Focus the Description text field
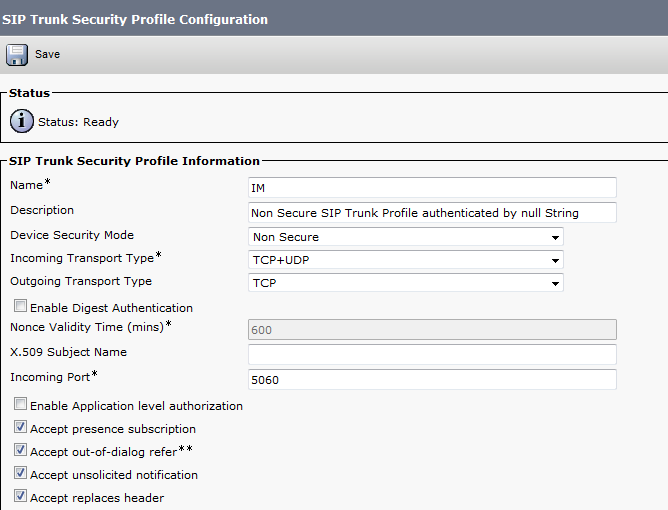The image size is (668, 510). (x=431, y=212)
